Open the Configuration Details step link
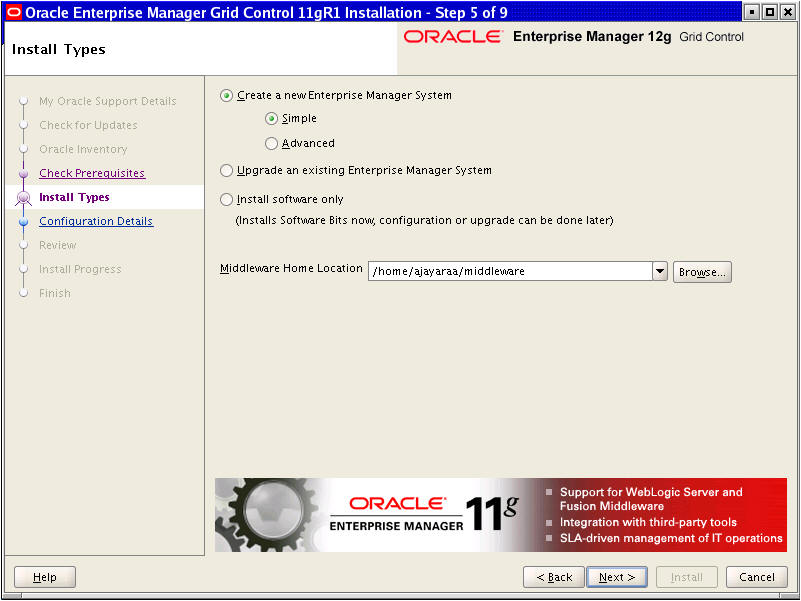The image size is (801, 601). [x=96, y=221]
